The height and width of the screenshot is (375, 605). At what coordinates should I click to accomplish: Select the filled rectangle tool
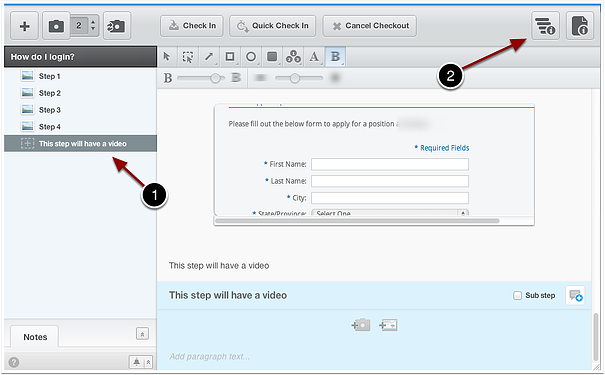(x=272, y=57)
